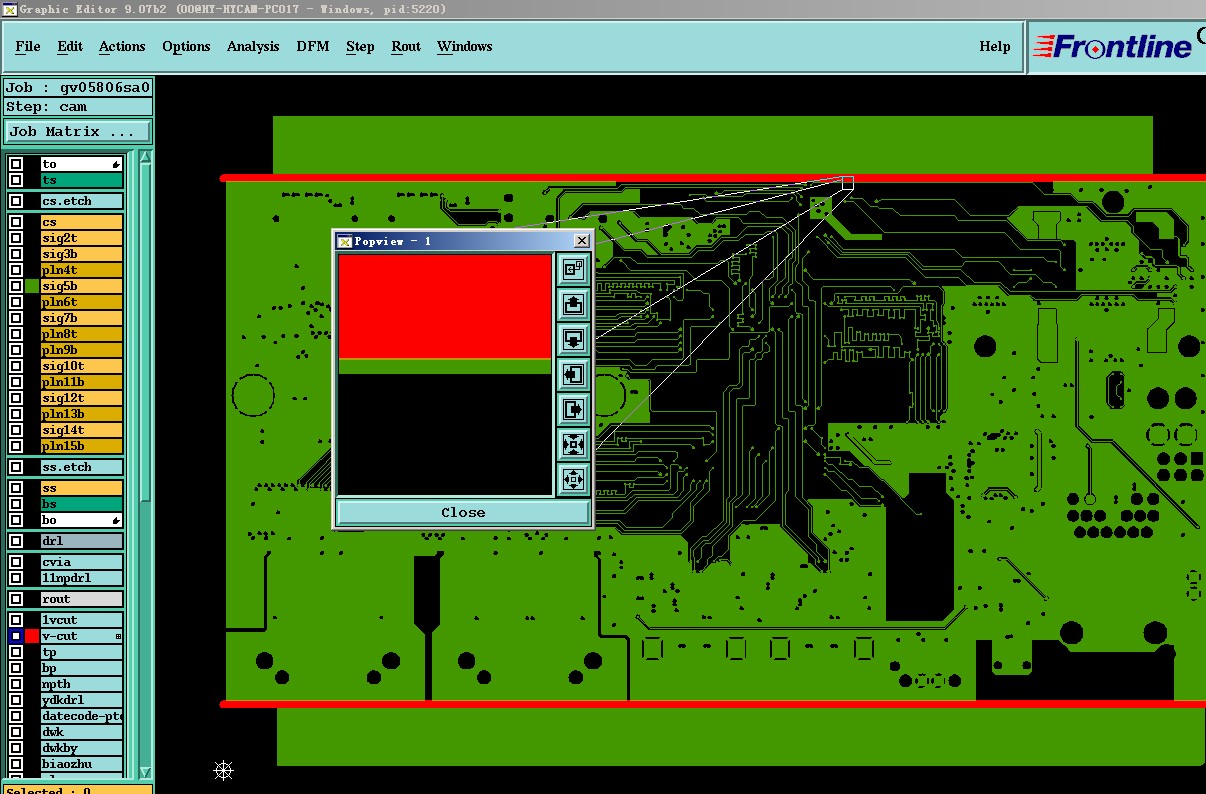Viewport: 1206px width, 794px height.
Task: Open the File menu
Action: (28, 46)
